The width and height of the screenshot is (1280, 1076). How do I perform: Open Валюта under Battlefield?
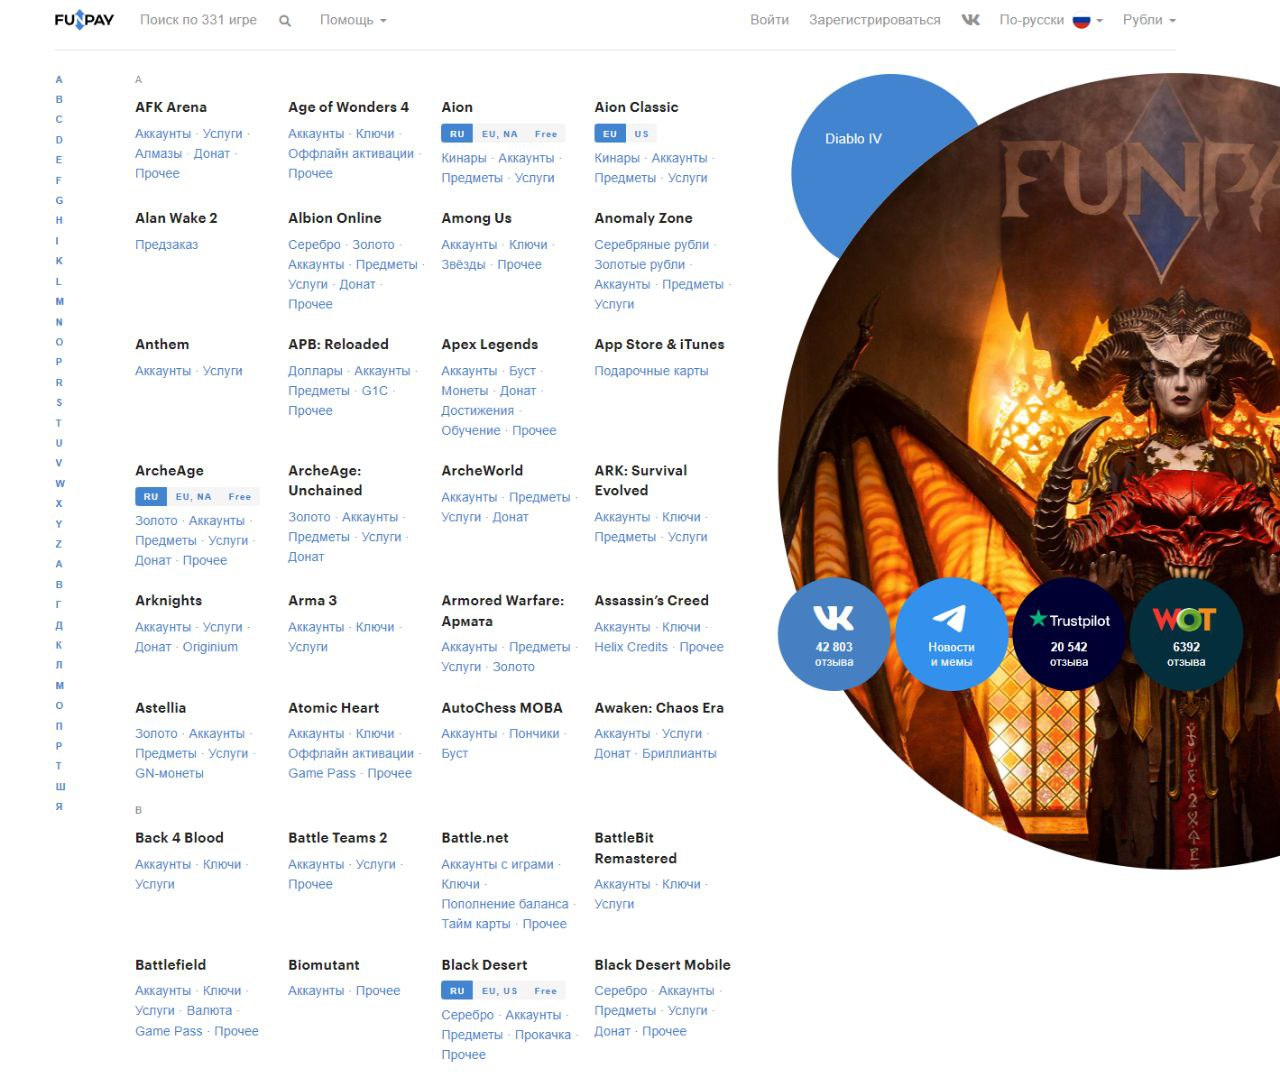209,1010
